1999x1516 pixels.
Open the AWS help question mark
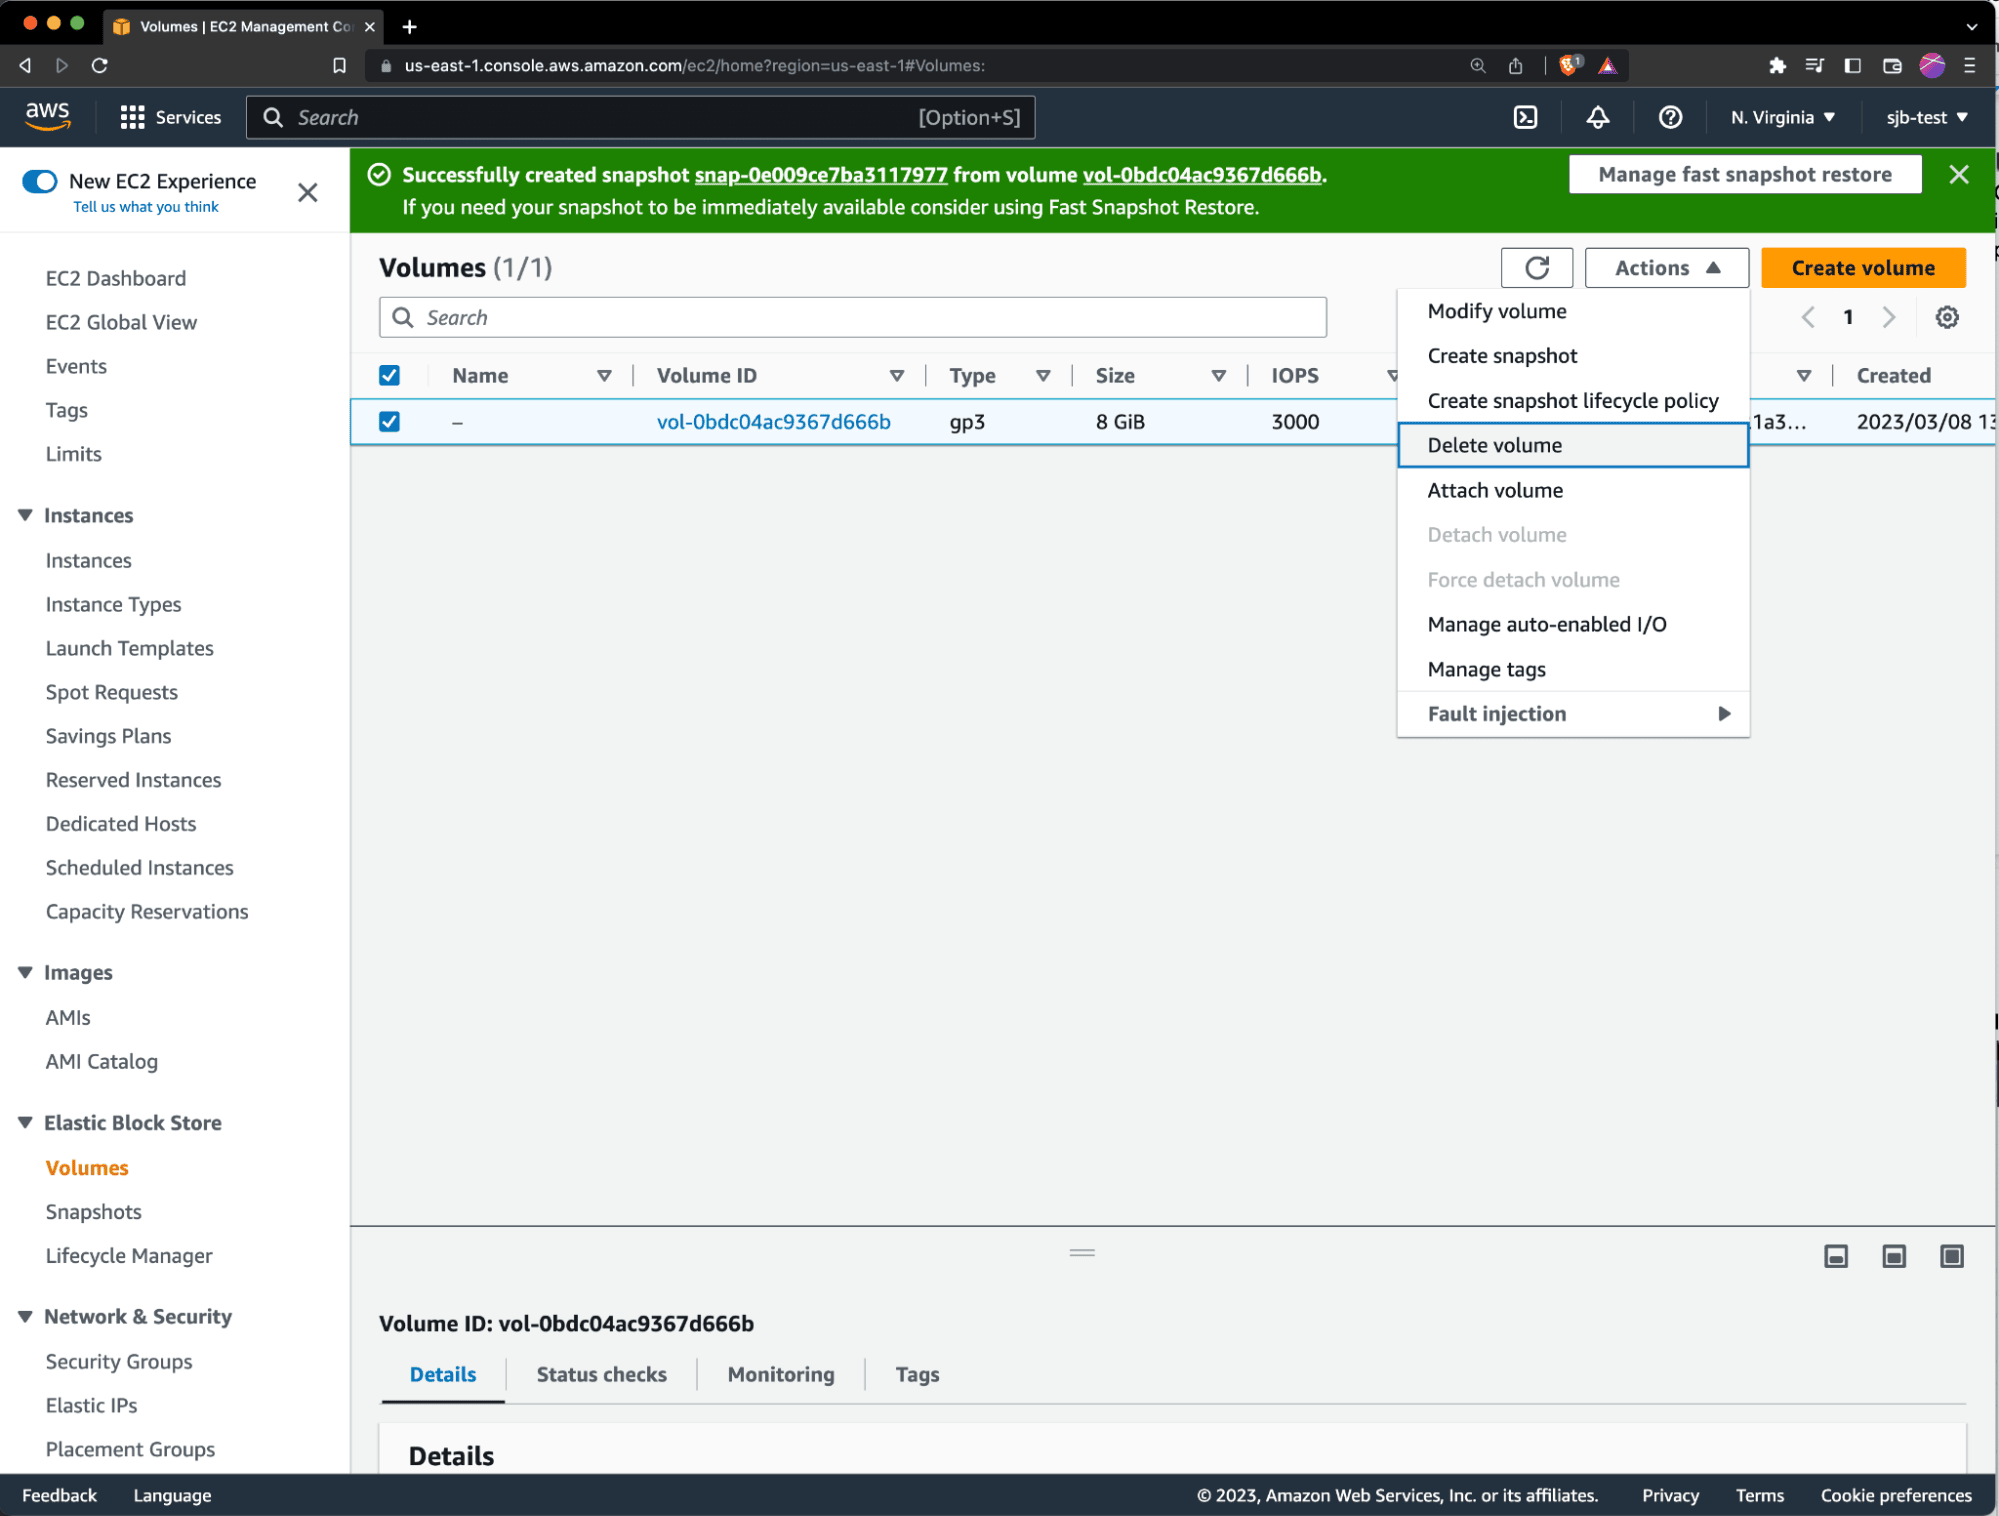click(x=1669, y=118)
